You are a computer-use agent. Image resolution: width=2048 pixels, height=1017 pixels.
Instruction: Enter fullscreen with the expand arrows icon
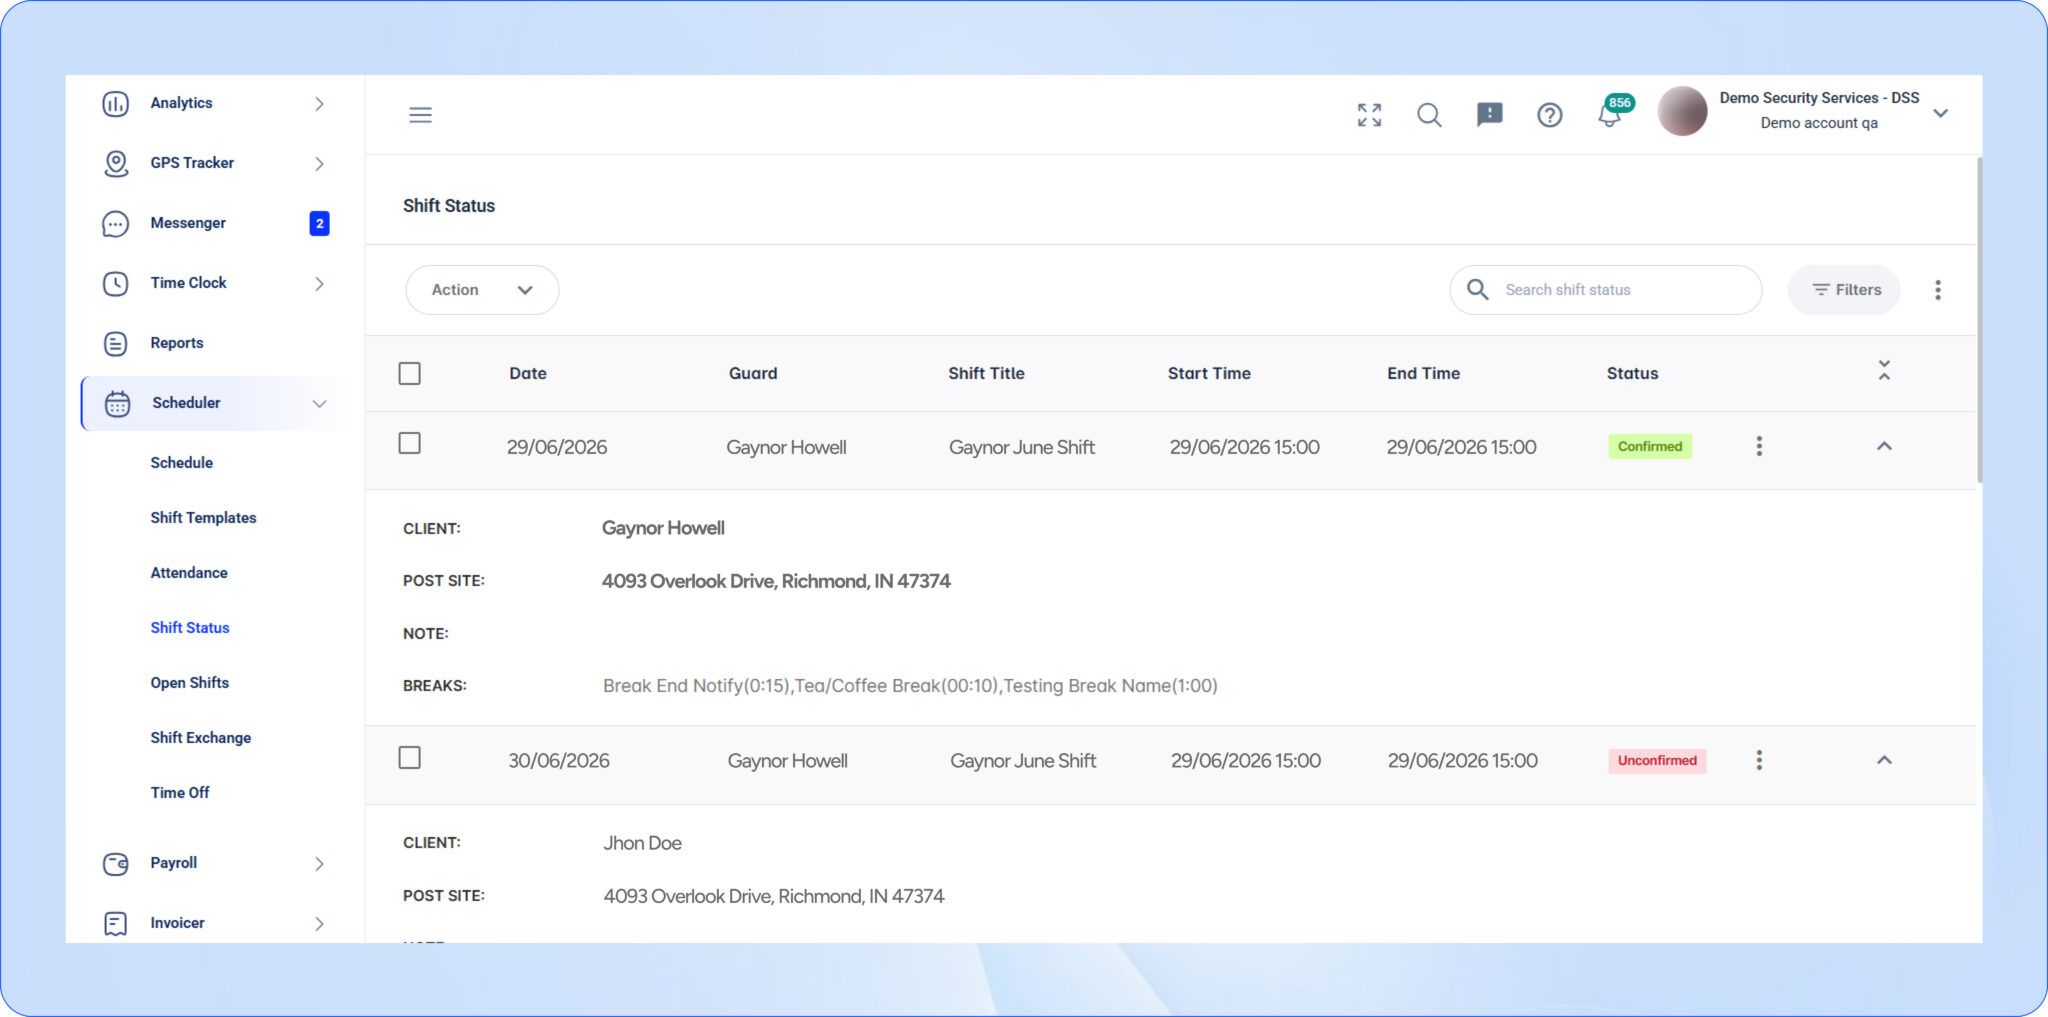1370,115
